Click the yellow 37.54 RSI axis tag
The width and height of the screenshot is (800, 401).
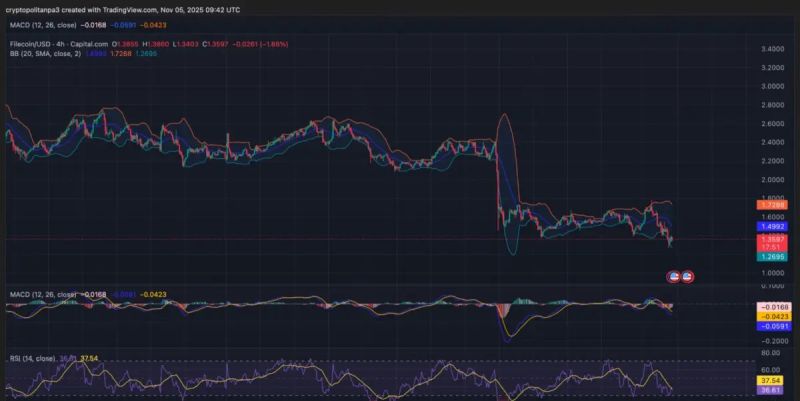[x=772, y=381]
